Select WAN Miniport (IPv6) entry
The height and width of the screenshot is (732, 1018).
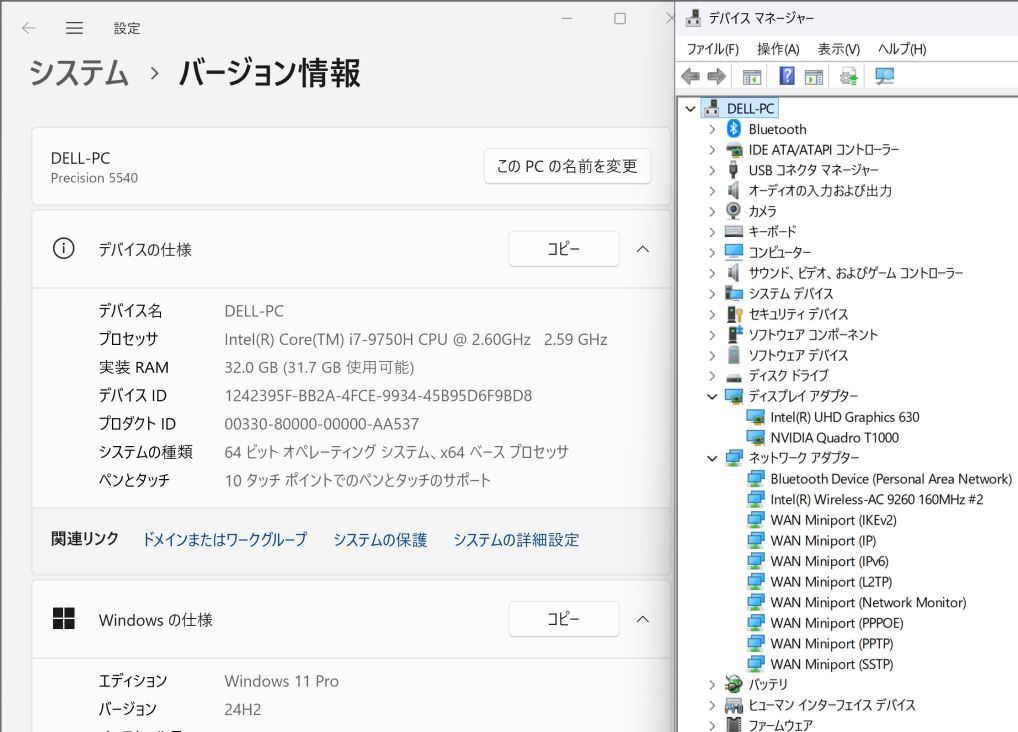tap(829, 561)
